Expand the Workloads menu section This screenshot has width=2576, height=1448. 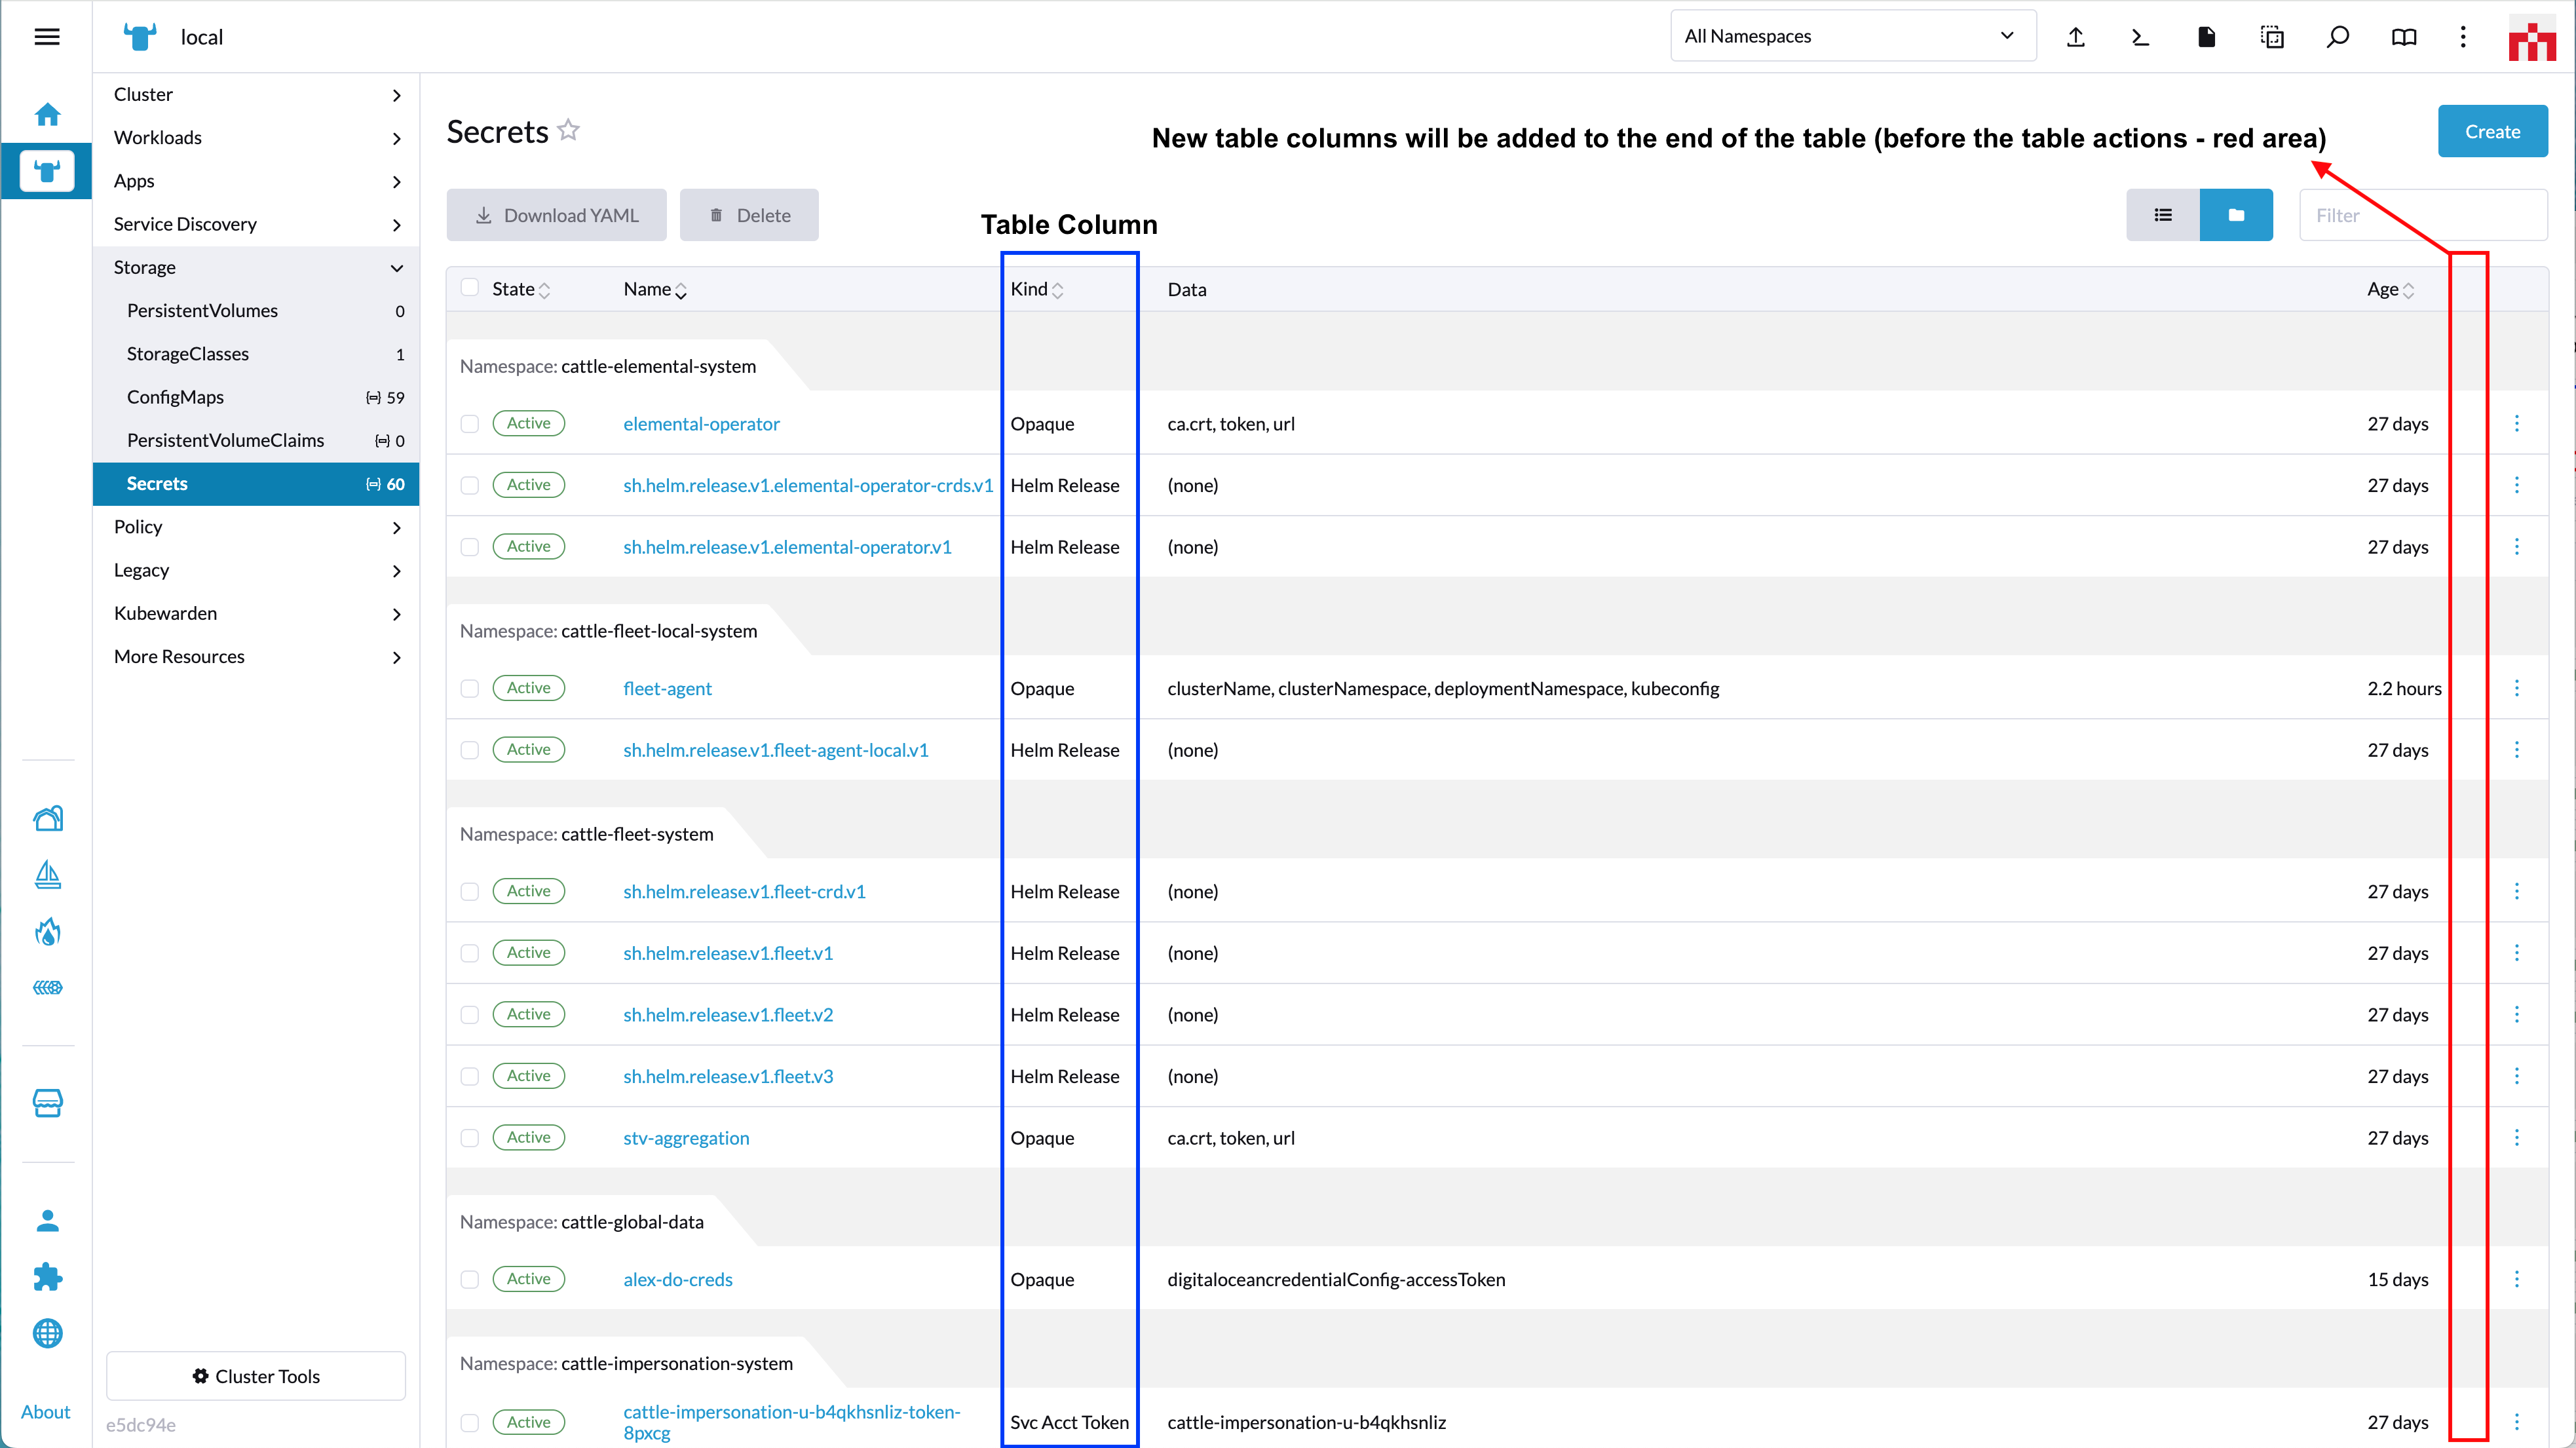(x=256, y=137)
